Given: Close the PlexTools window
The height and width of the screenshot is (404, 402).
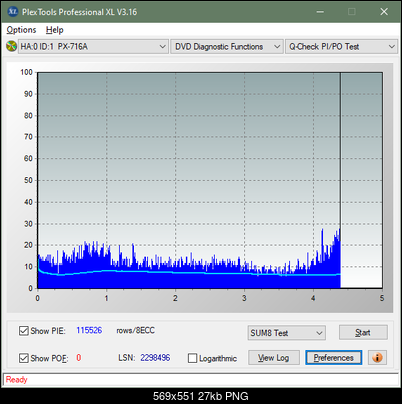Looking at the screenshot, I should coord(384,12).
